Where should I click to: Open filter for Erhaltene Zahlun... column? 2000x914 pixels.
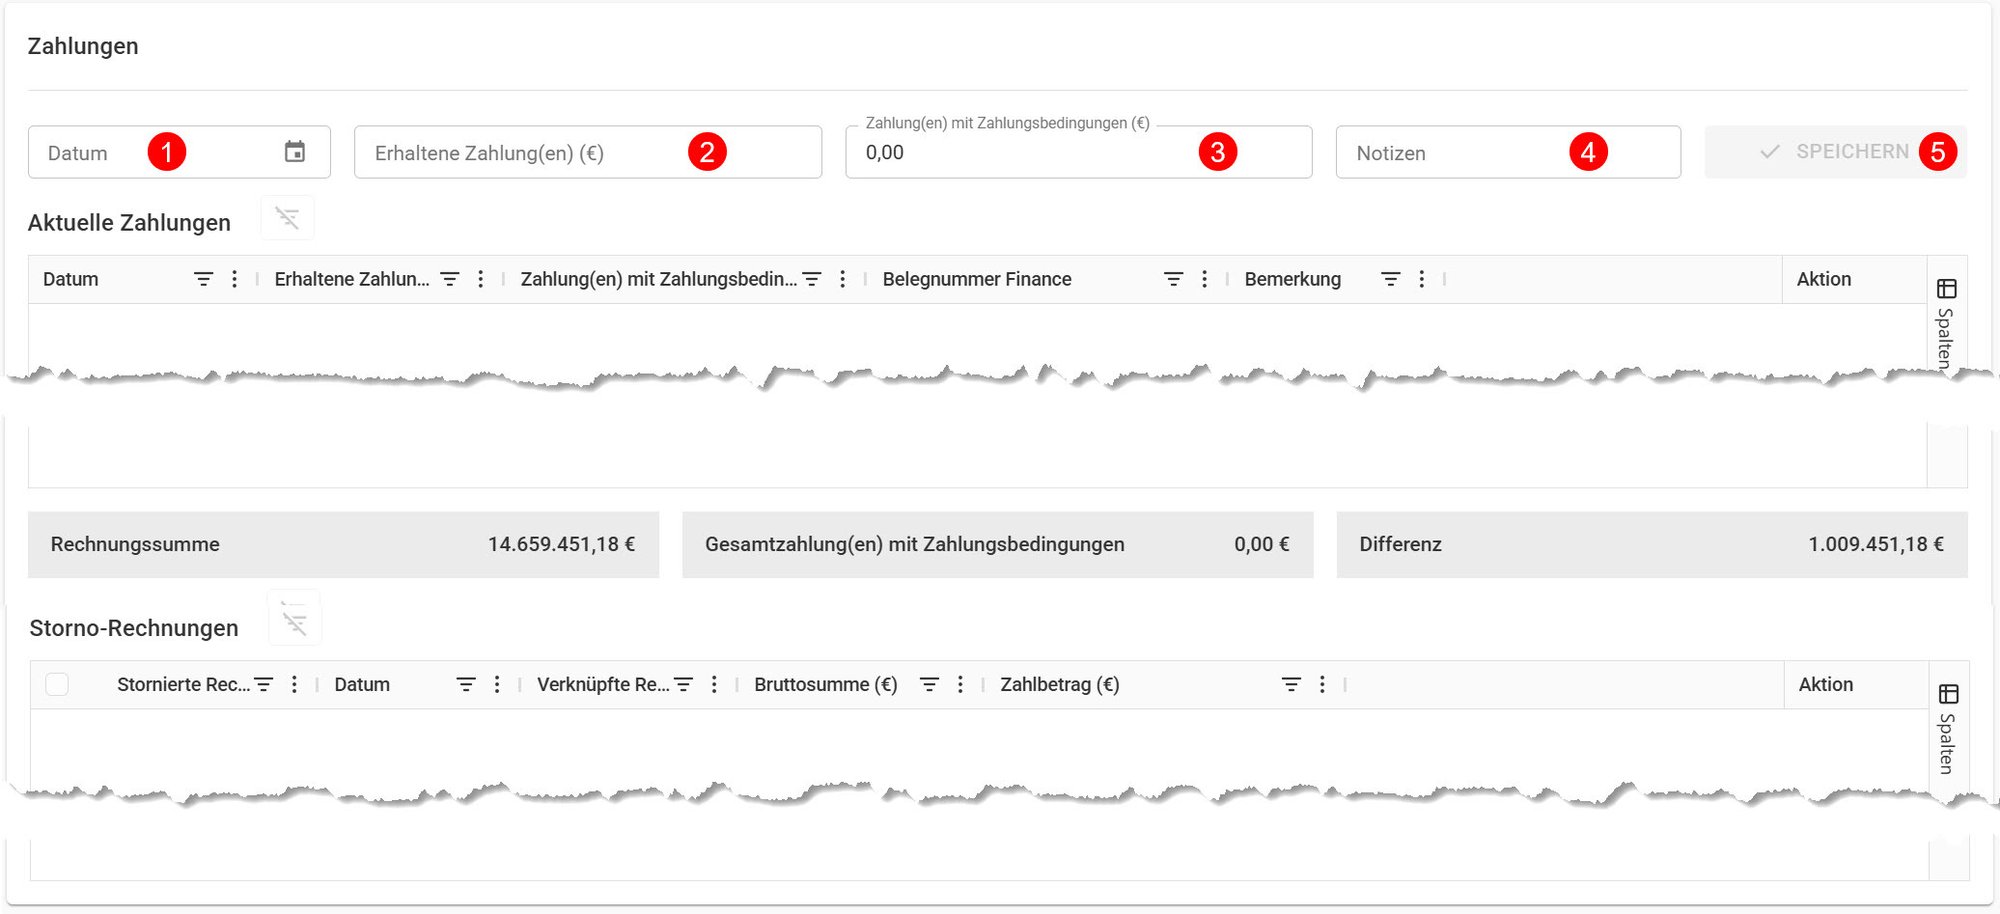coord(450,279)
